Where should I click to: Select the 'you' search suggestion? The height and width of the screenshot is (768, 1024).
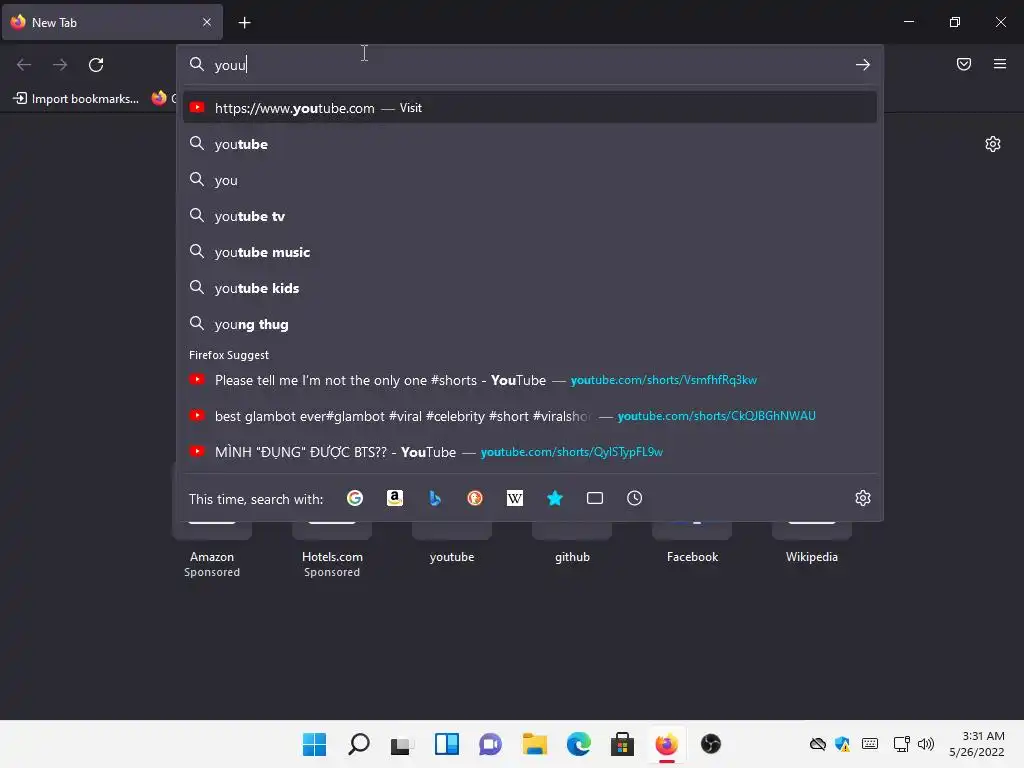530,180
